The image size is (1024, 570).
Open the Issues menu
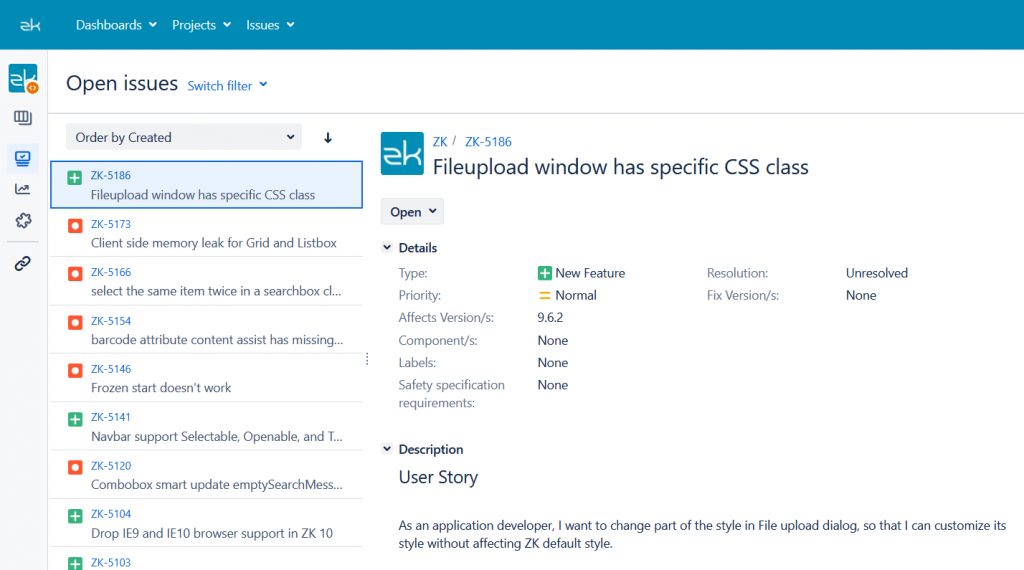click(270, 25)
